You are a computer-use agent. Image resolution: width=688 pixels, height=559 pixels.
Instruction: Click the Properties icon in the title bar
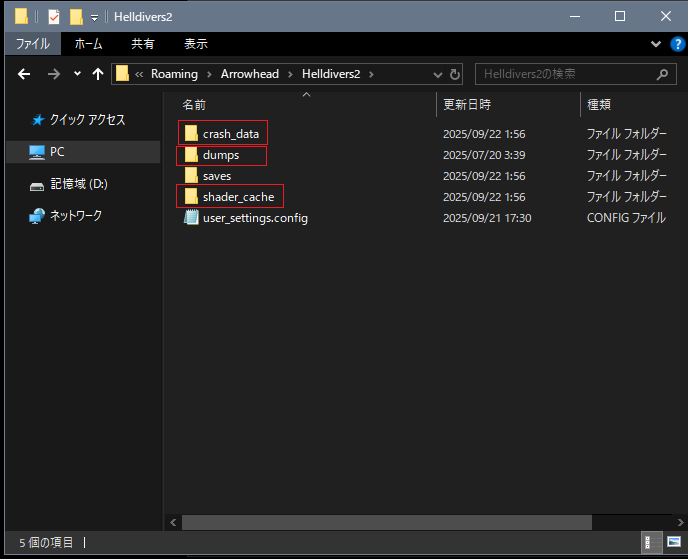[x=54, y=17]
